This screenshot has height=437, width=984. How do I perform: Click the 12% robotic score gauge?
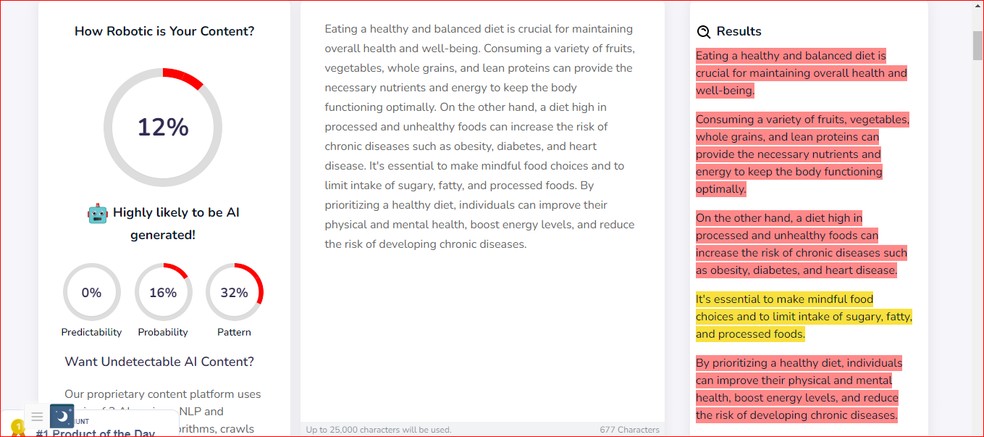pos(164,127)
